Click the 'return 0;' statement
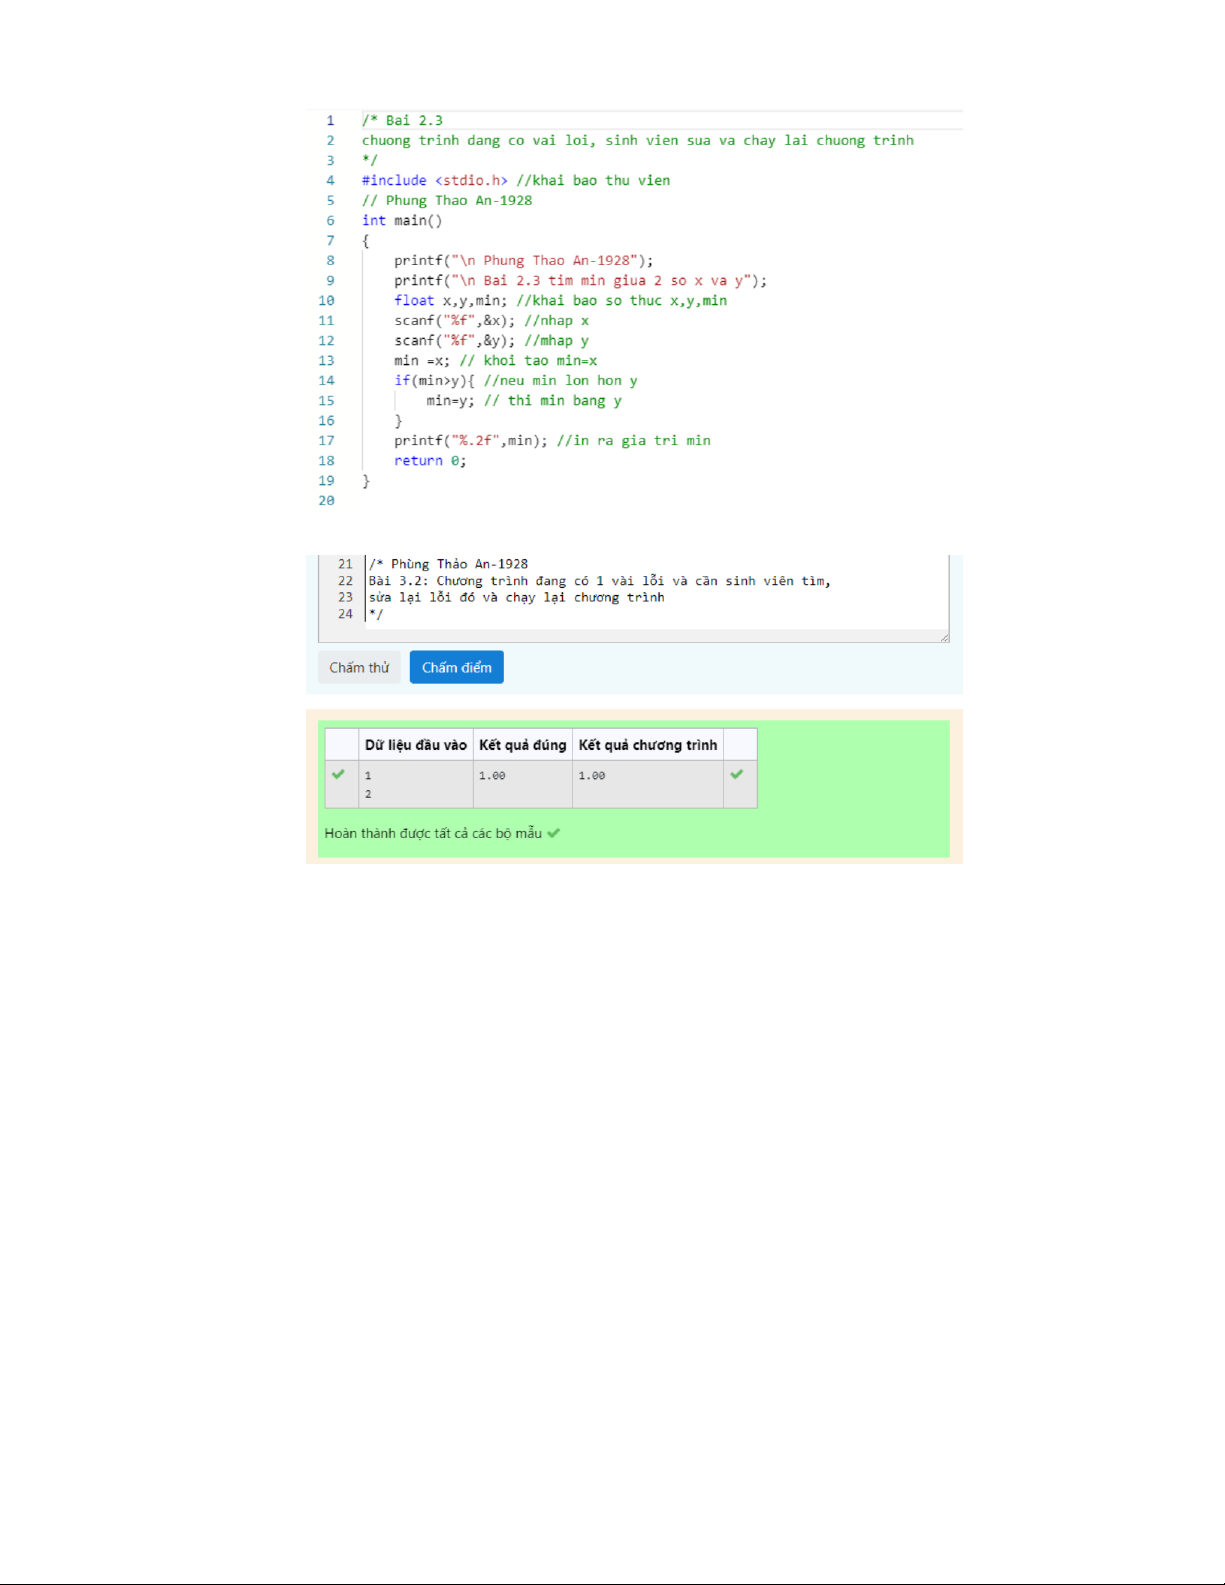The width and height of the screenshot is (1225, 1585). coord(430,461)
